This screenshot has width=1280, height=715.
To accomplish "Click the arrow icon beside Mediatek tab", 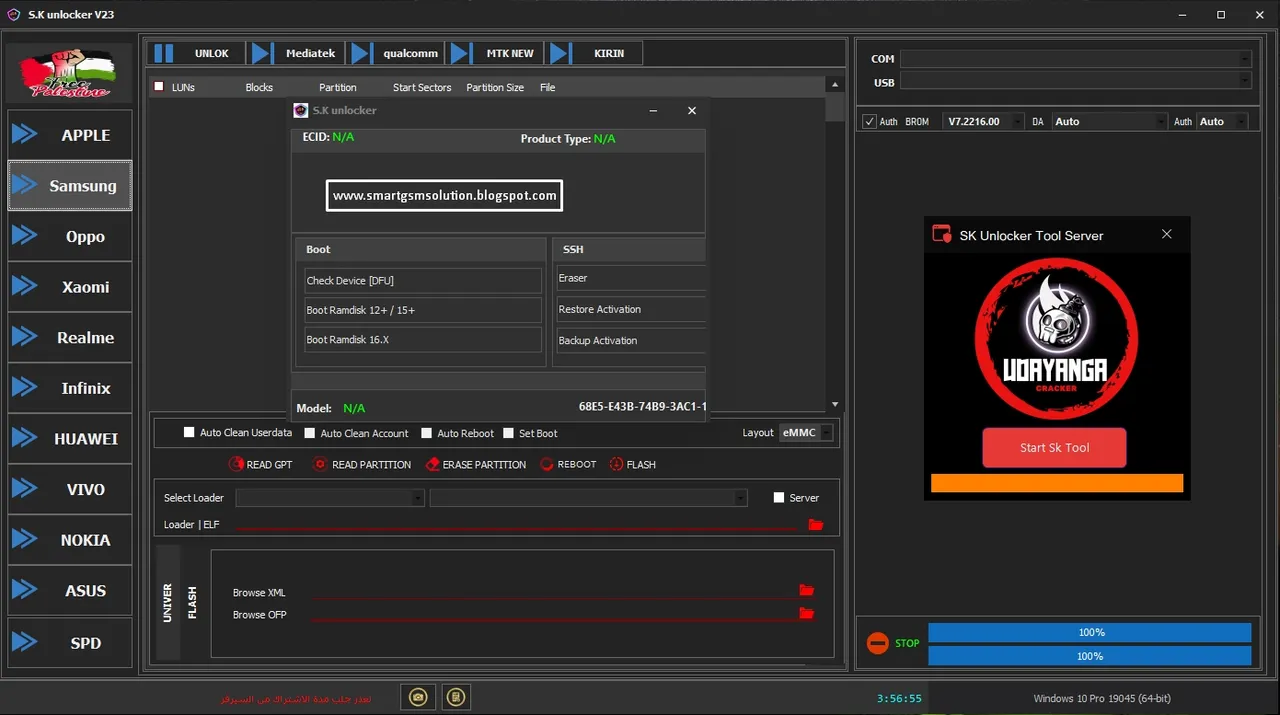I will [261, 53].
